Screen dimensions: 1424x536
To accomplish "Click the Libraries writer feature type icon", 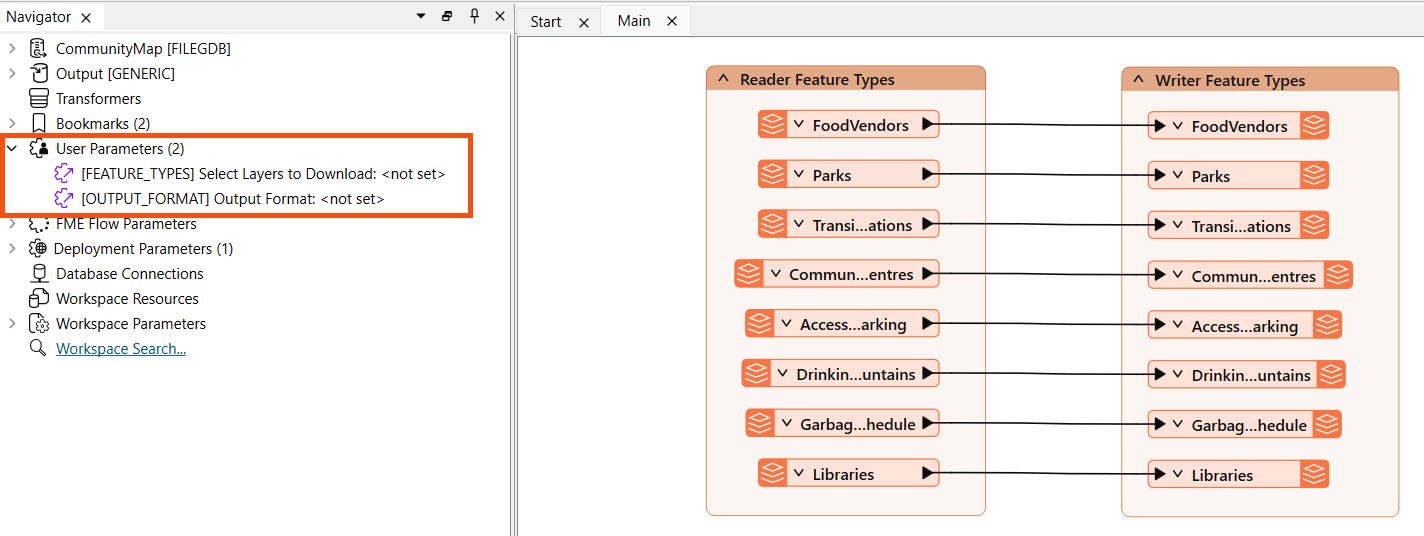I will [1314, 475].
